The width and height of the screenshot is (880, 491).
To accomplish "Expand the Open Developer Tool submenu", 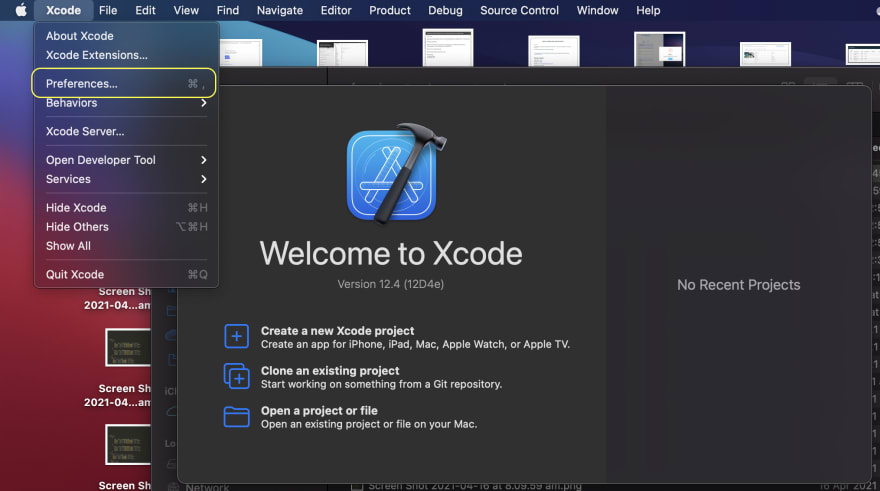I will (126, 160).
